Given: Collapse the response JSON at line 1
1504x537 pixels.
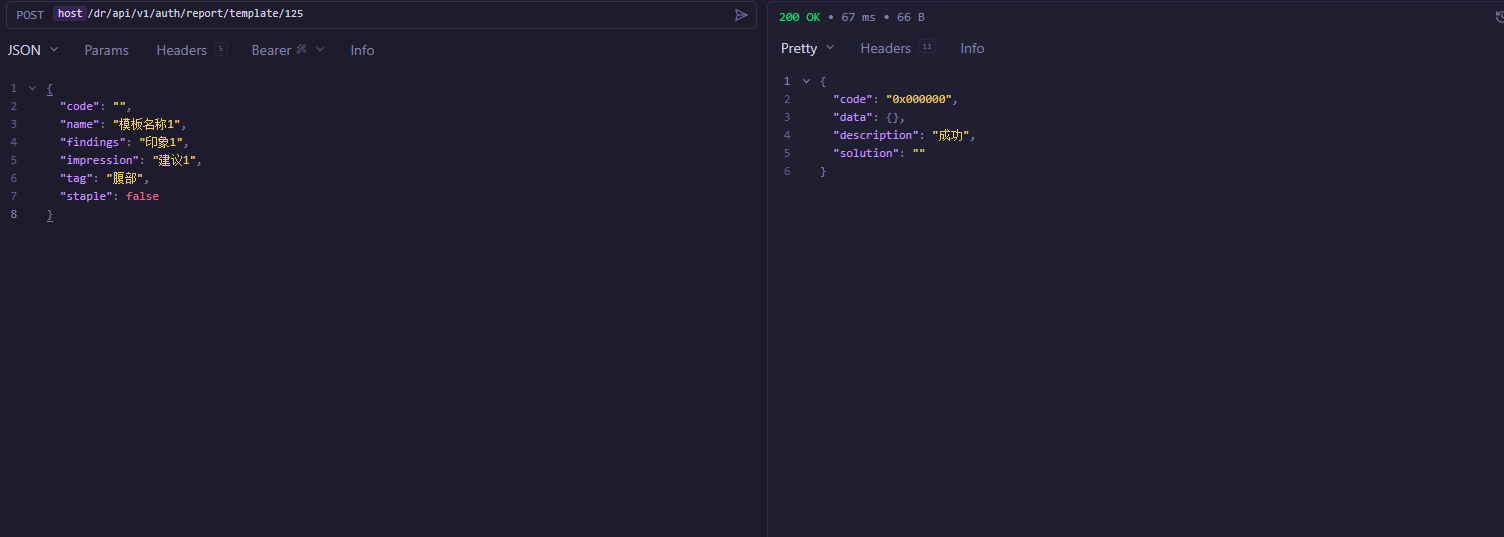Looking at the screenshot, I should pyautogui.click(x=806, y=81).
